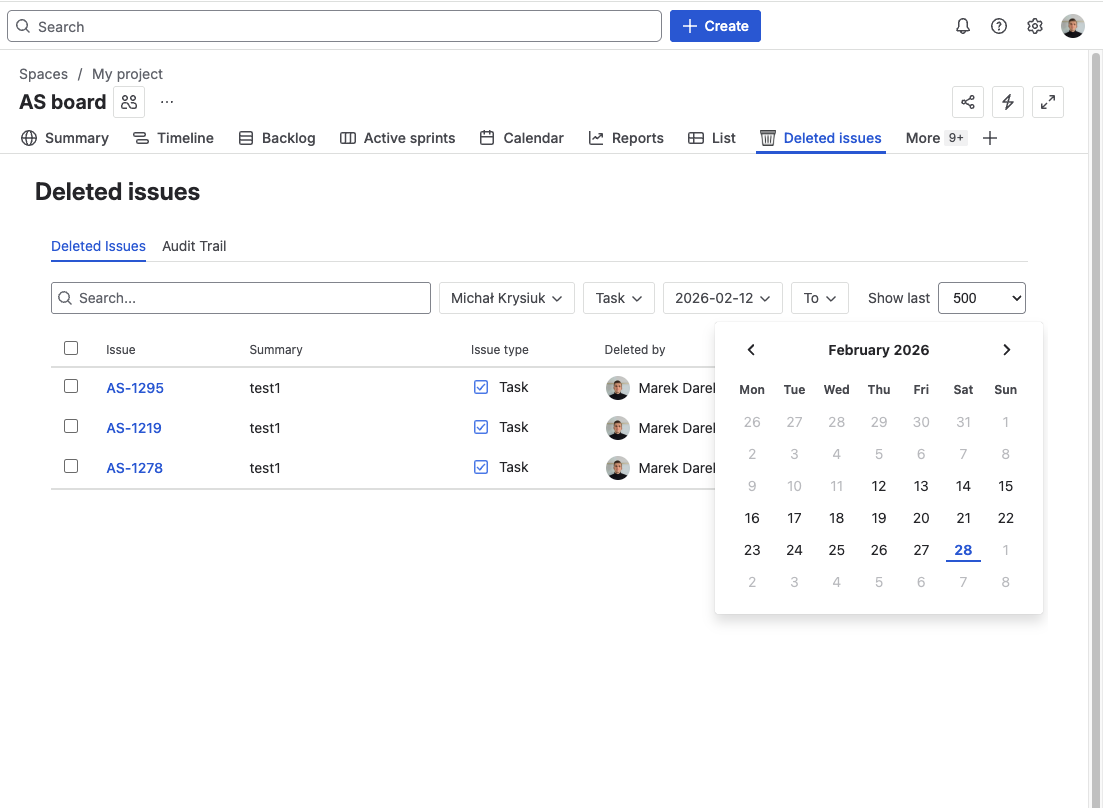This screenshot has height=808, width=1103.
Task: Share the AS board
Action: [967, 101]
